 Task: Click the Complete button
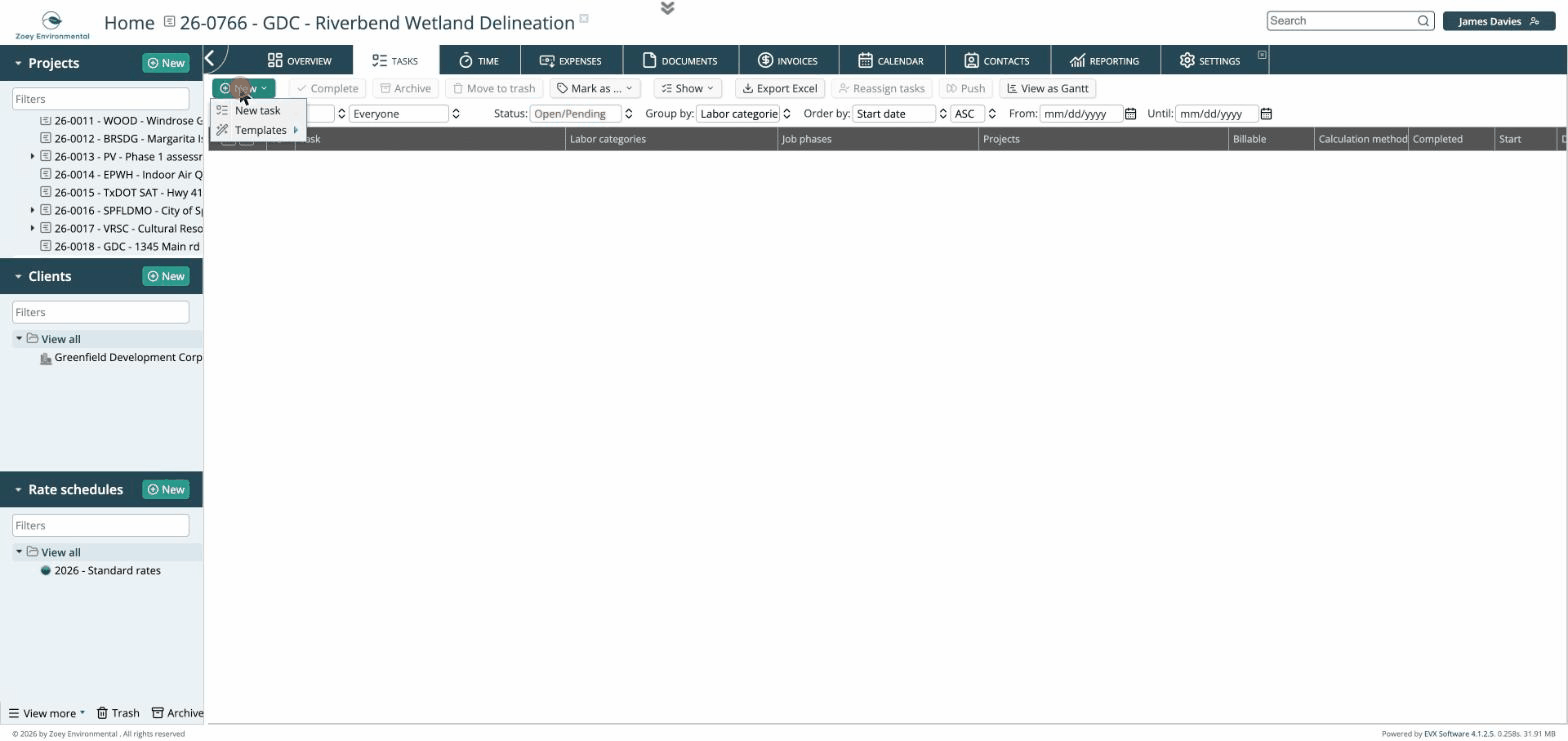(x=327, y=88)
